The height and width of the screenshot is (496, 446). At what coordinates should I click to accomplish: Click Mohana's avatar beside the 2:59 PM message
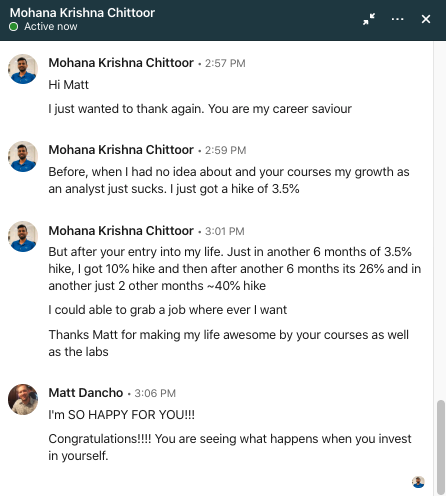(x=23, y=156)
